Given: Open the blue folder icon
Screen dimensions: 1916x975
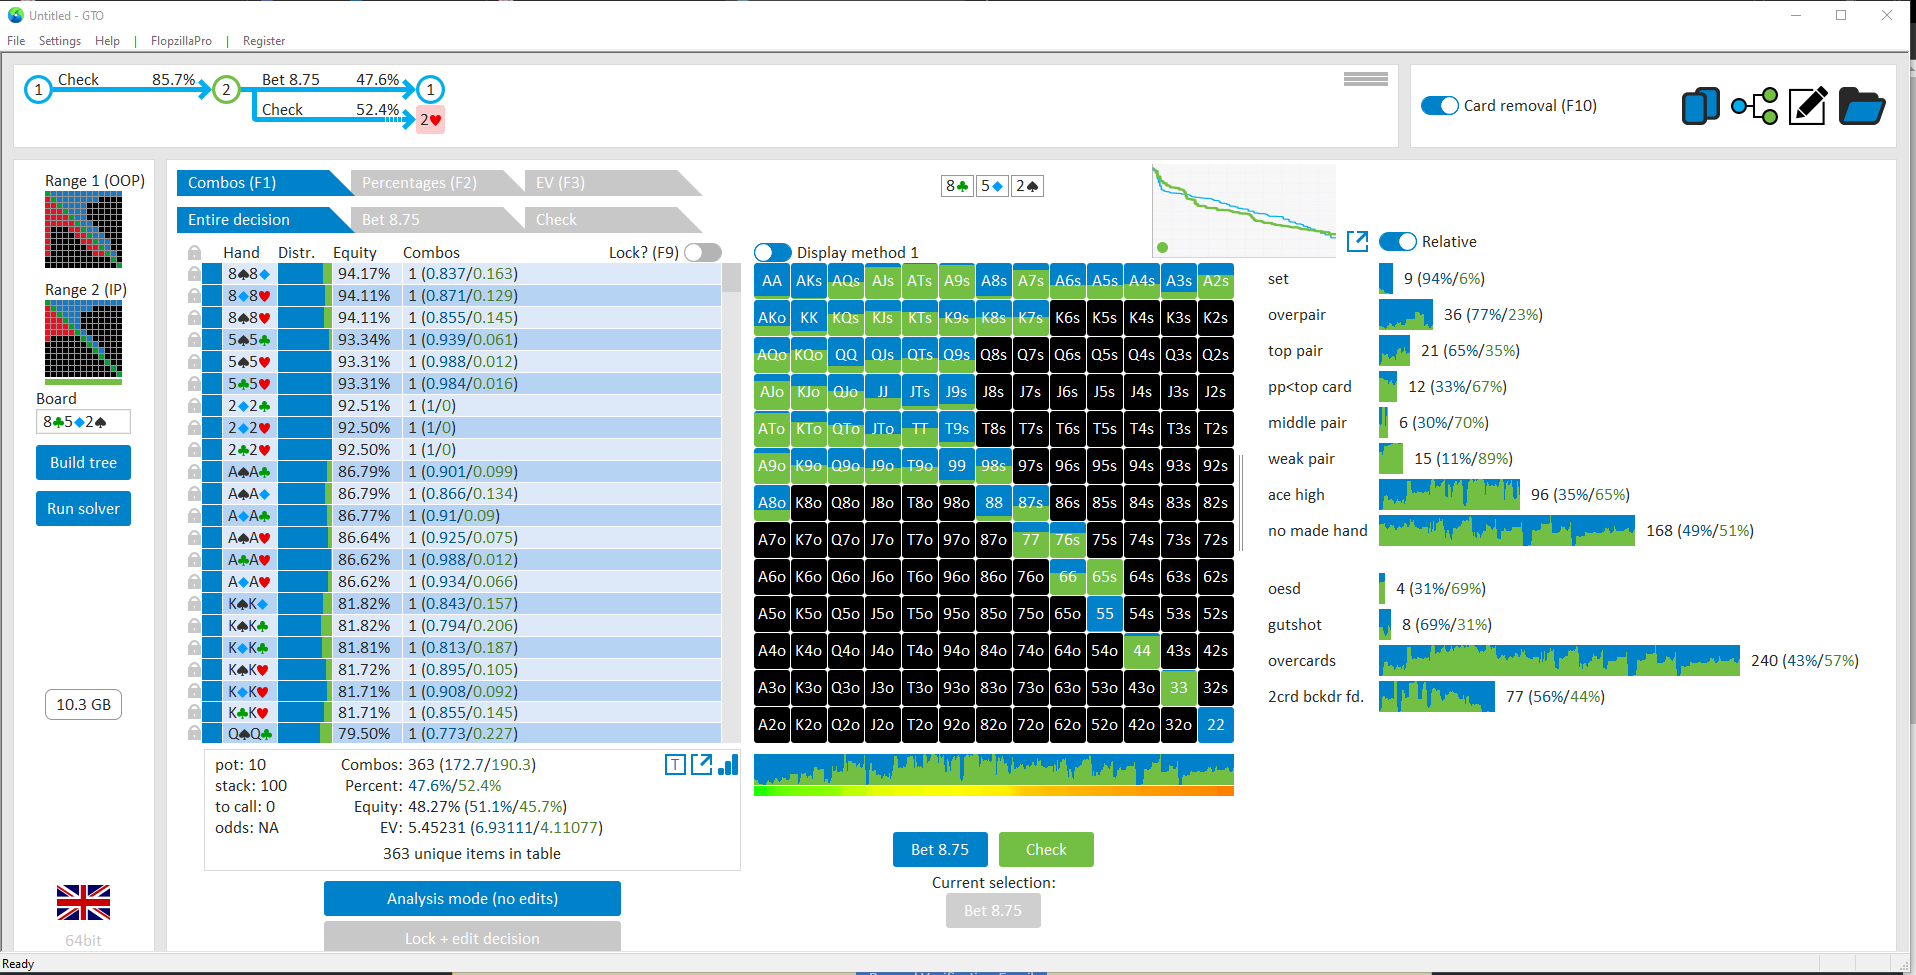Looking at the screenshot, I should [x=1861, y=106].
